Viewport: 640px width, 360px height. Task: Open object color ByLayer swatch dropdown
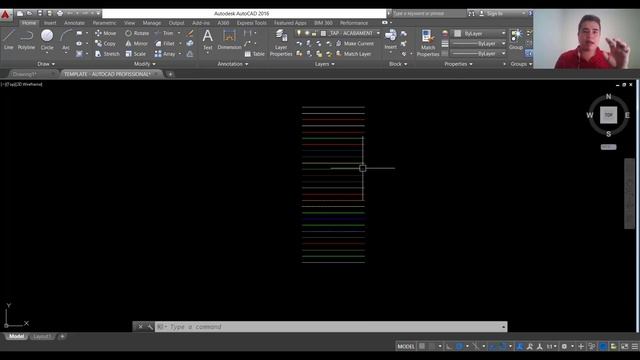tap(478, 33)
